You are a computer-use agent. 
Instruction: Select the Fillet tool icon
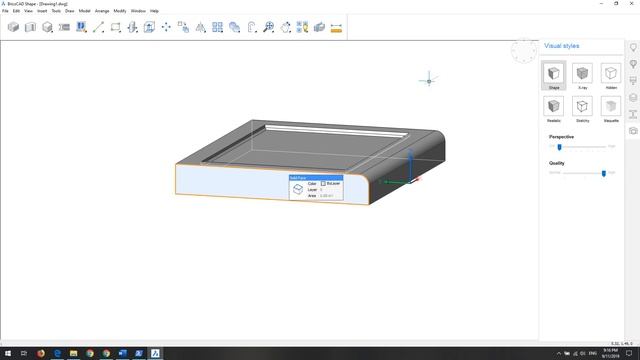(252, 27)
